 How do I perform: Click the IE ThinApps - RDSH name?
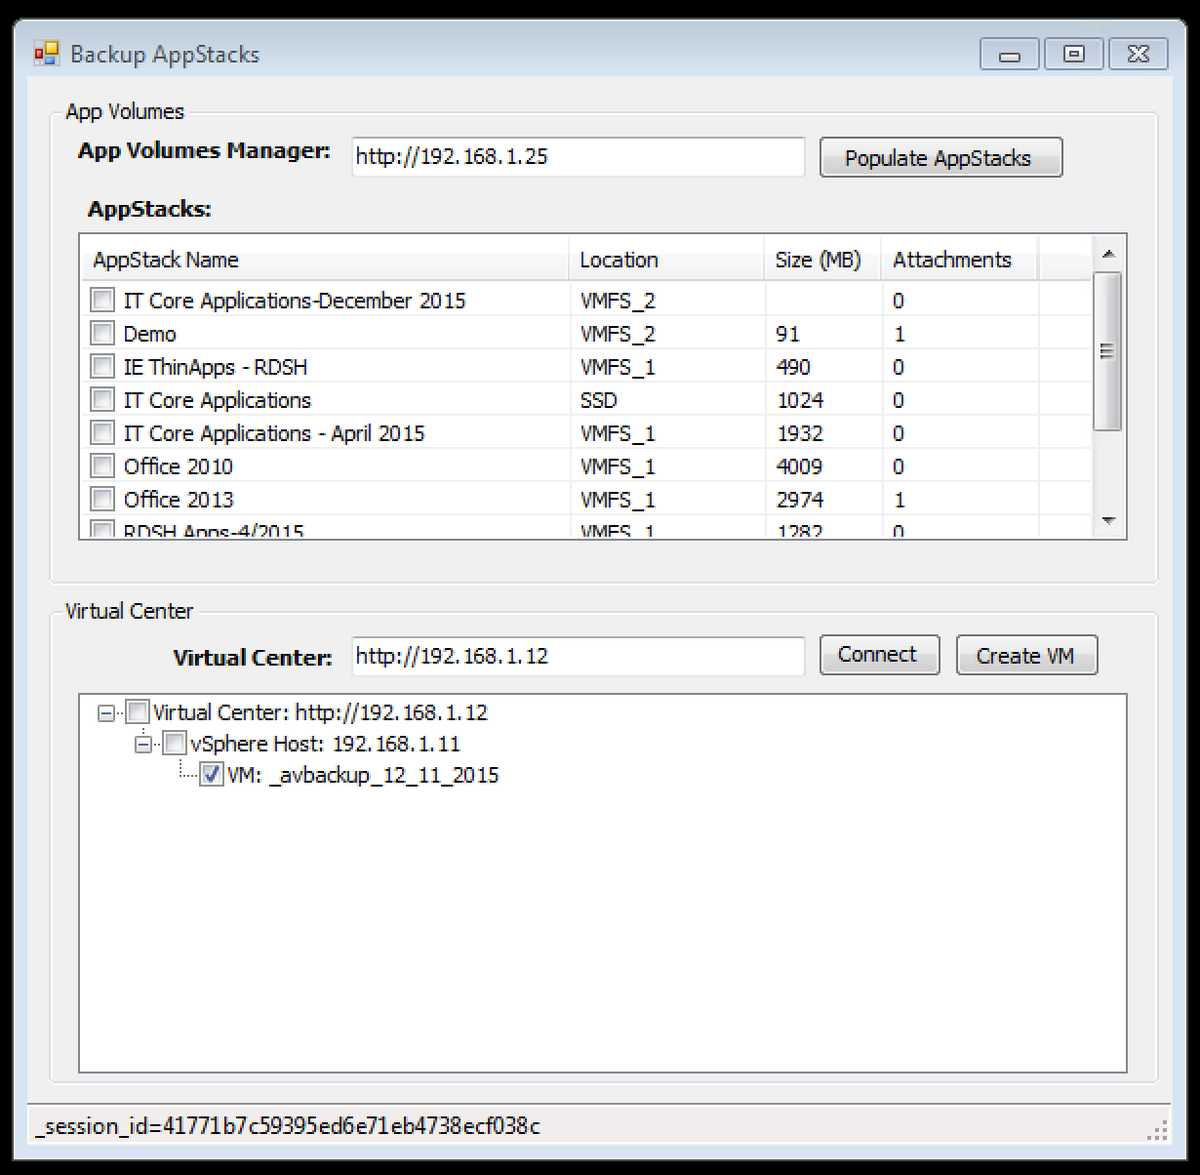[x=215, y=367]
